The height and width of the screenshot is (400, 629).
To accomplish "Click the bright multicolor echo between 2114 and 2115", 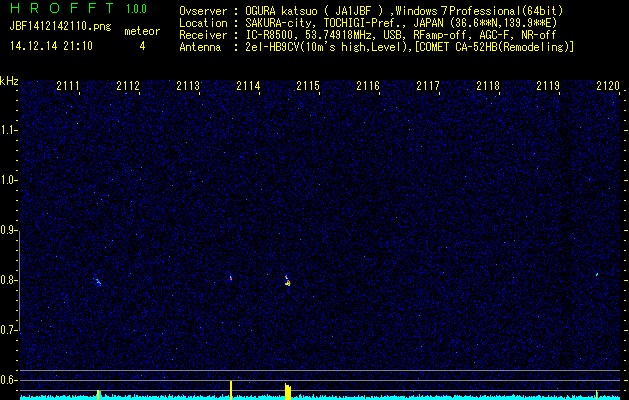I will click(287, 281).
